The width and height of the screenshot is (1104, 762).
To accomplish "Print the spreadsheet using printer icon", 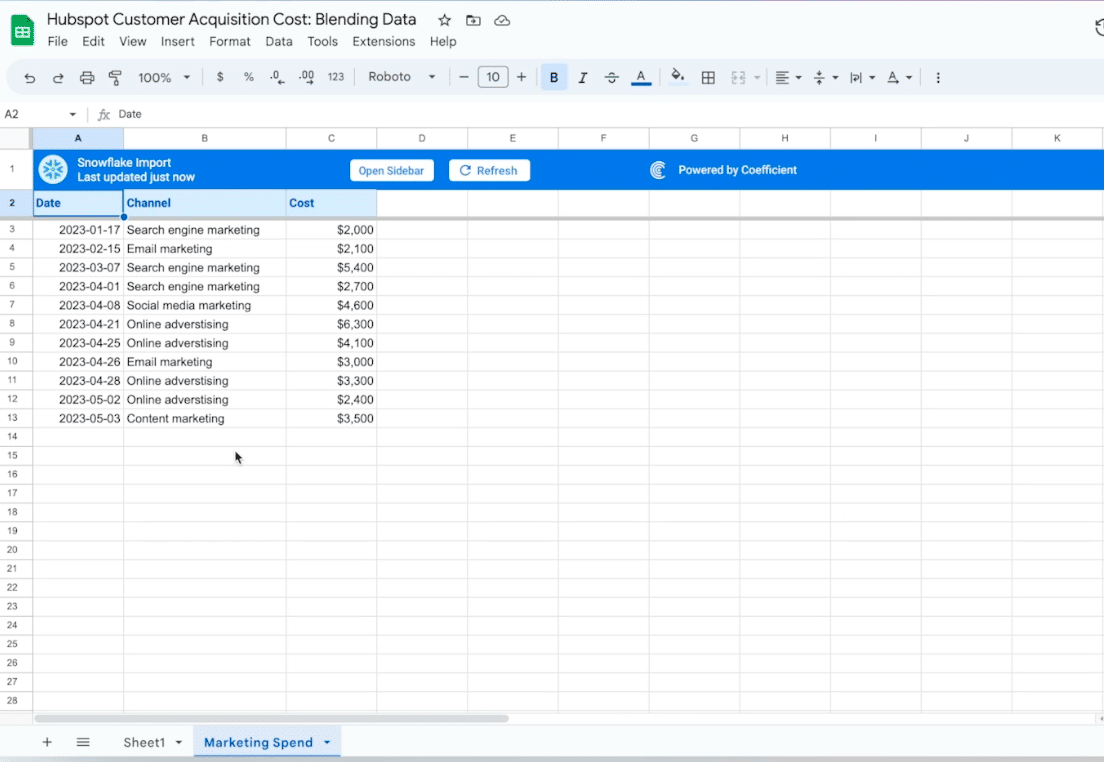I will [x=87, y=77].
